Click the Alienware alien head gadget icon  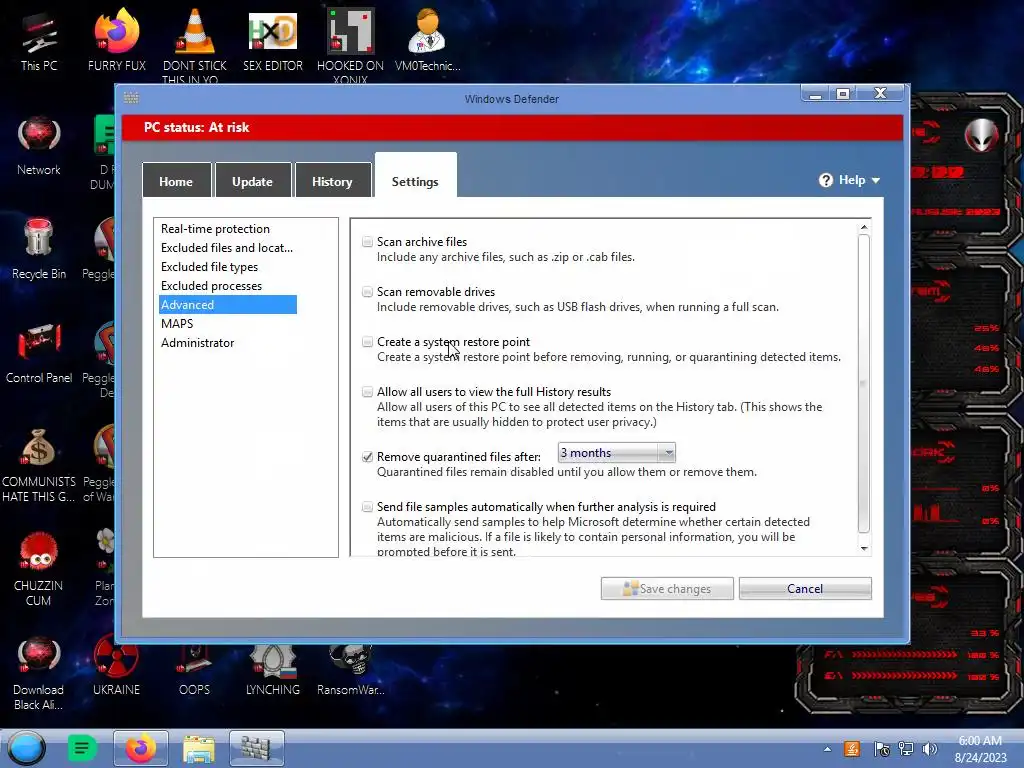[982, 135]
